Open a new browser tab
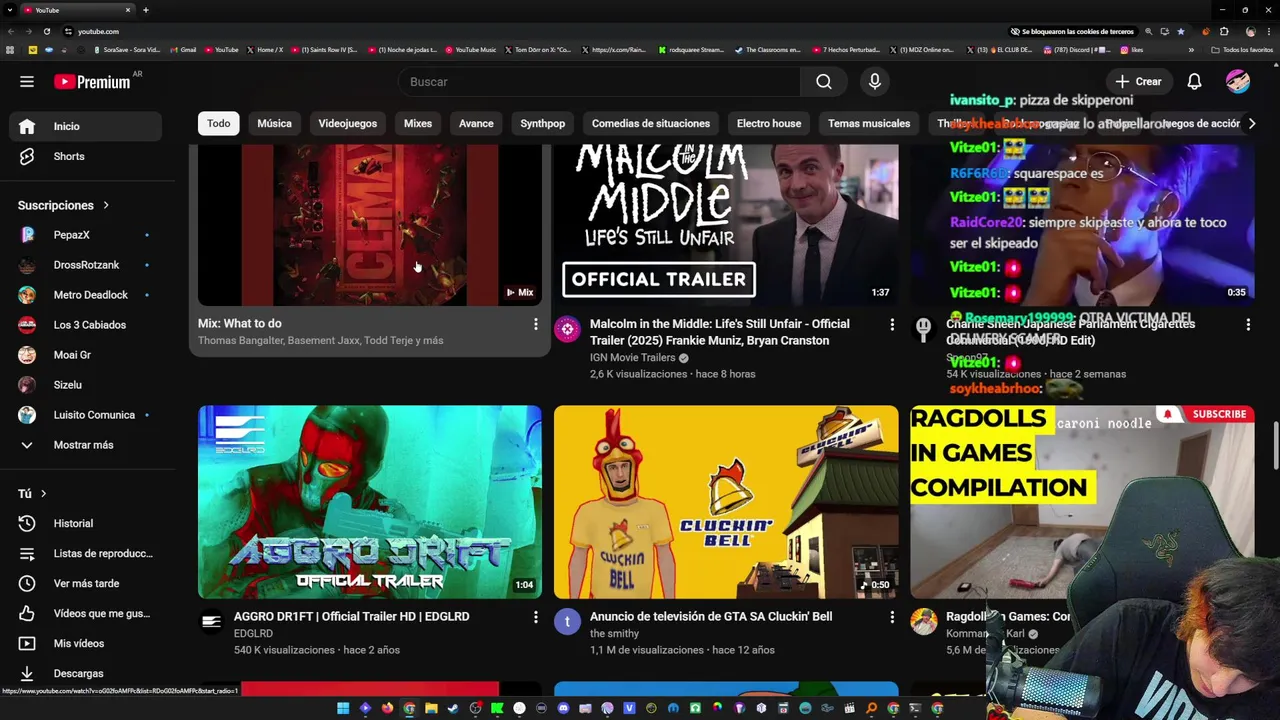1280x720 pixels. point(146,10)
